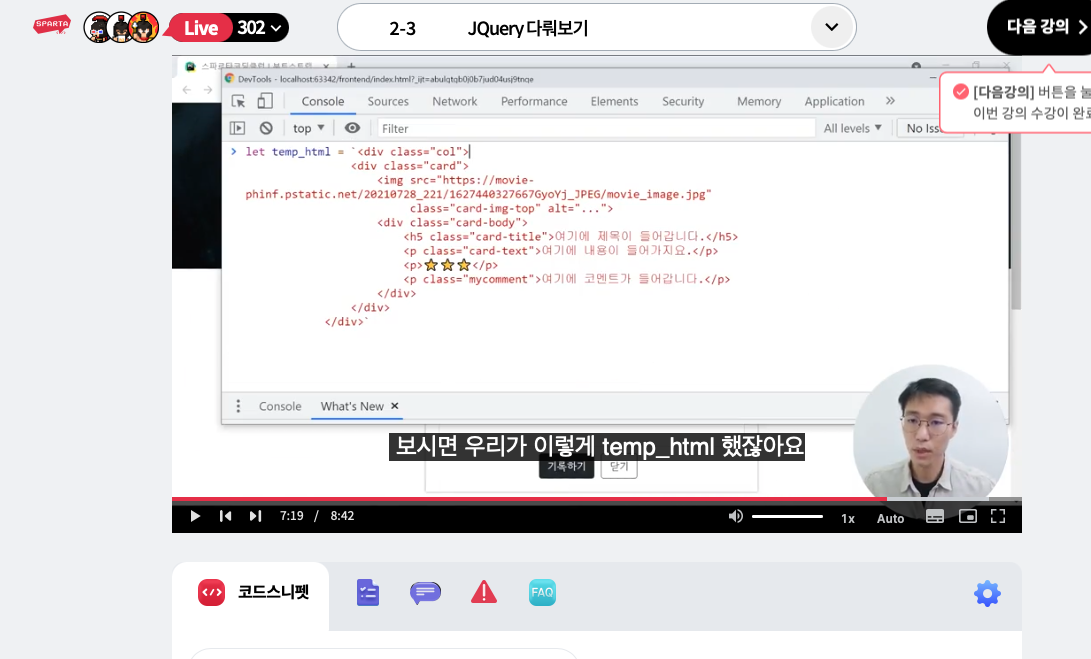1091x659 pixels.
Task: Play the lecture video
Action: pos(195,516)
